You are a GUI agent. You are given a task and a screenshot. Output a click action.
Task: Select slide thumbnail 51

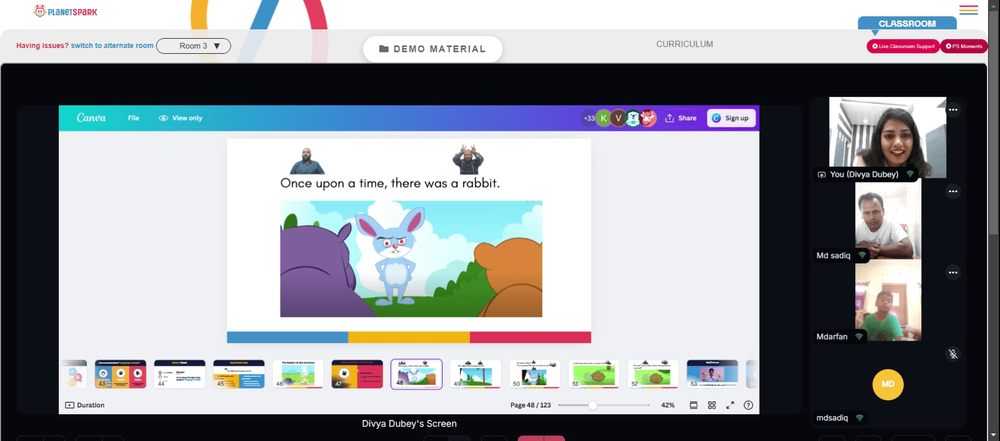point(594,374)
